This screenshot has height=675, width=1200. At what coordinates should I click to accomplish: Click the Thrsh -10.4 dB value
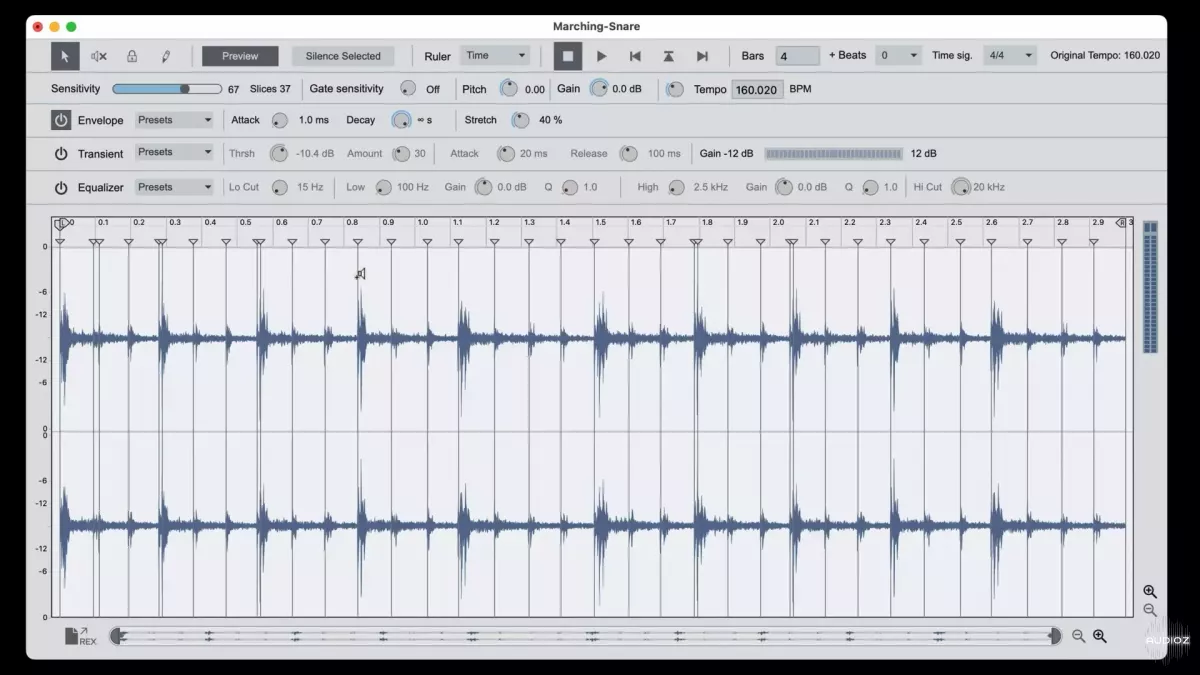pos(315,154)
